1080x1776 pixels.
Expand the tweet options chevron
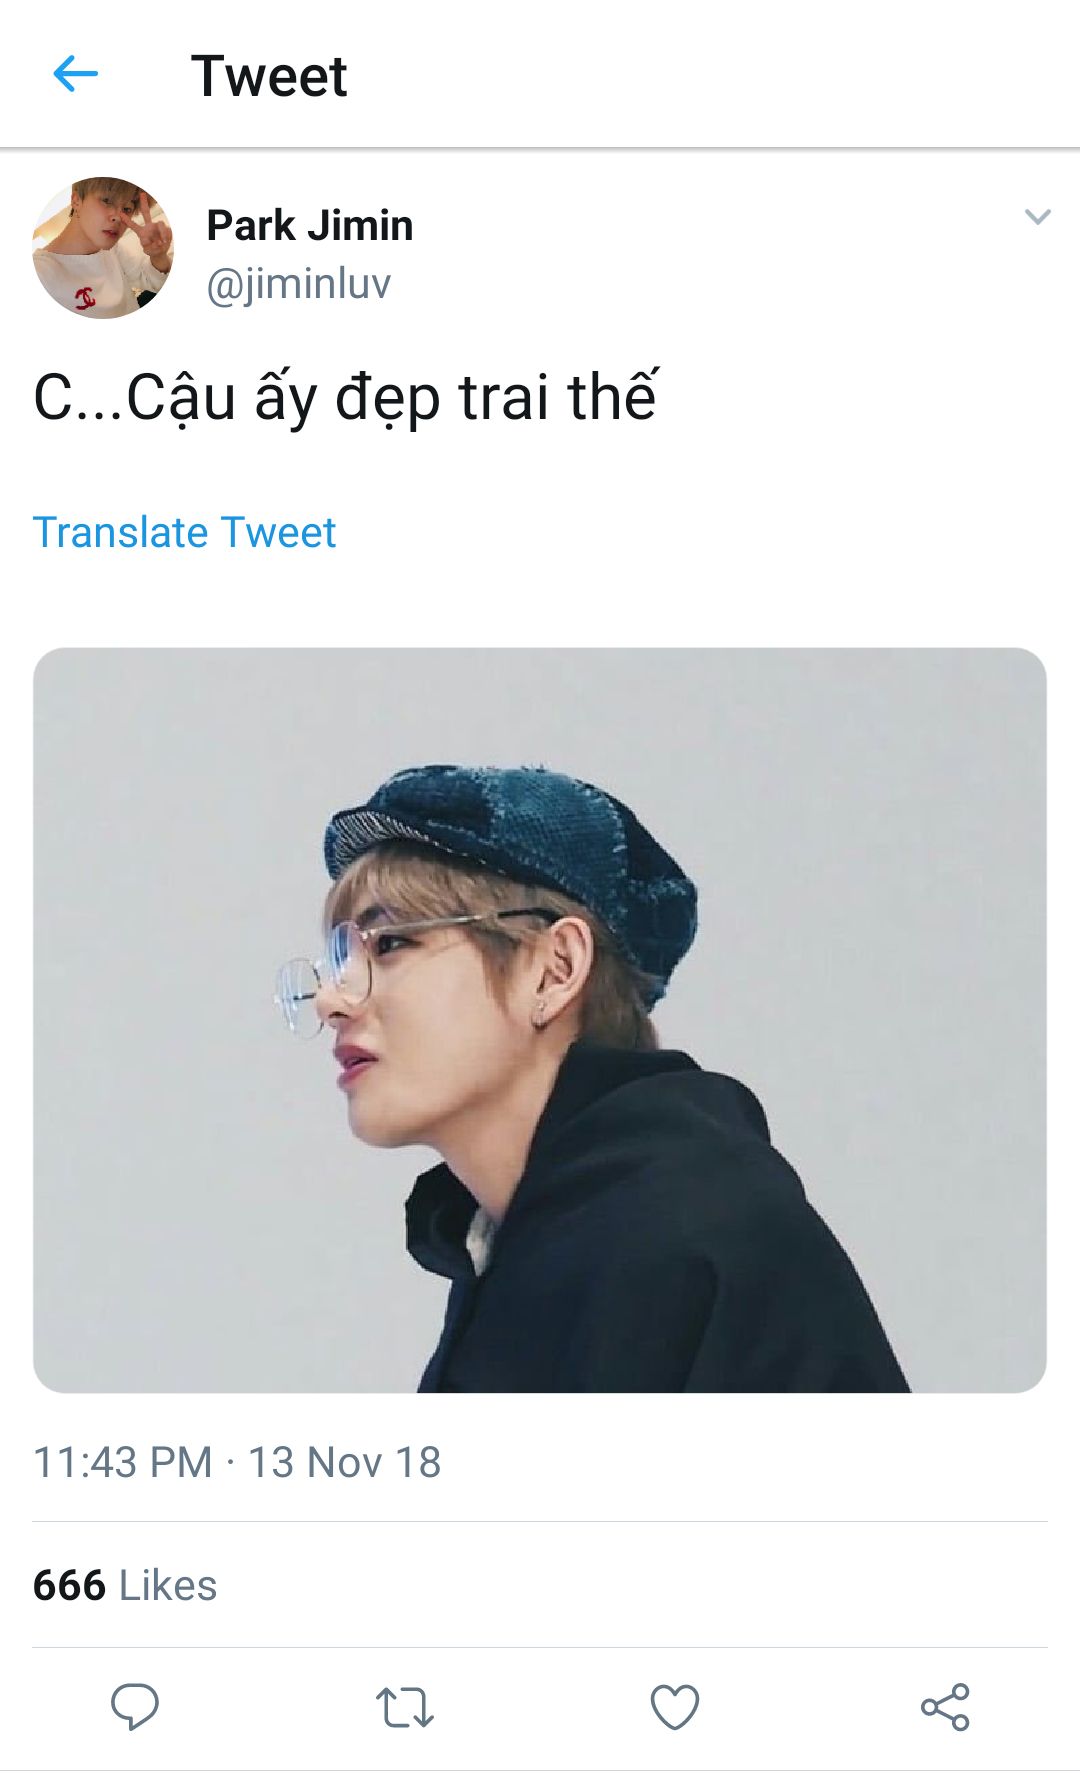click(x=1038, y=217)
